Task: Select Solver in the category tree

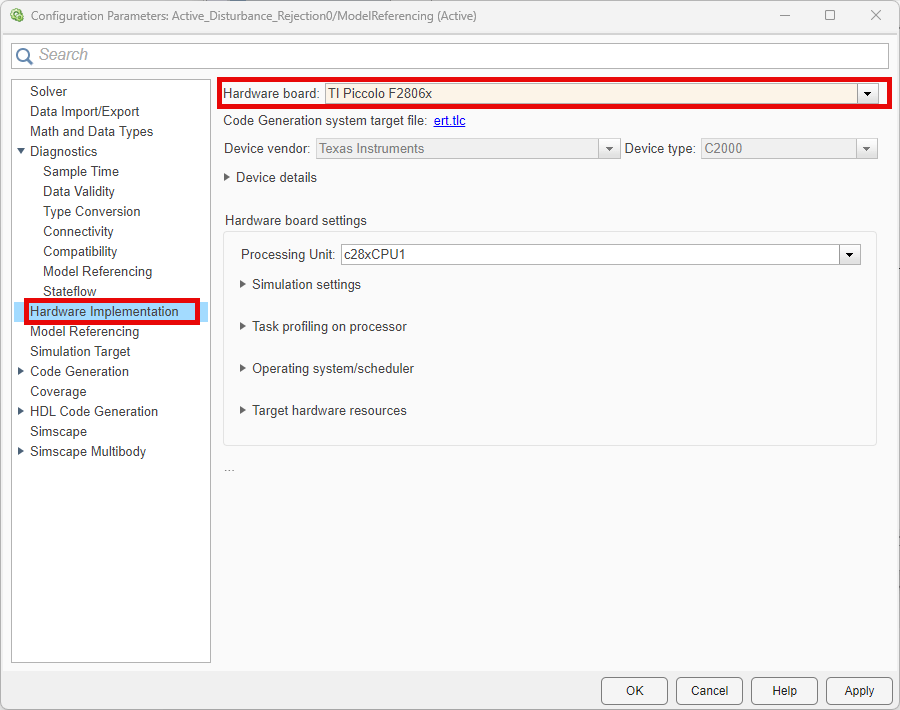Action: coord(49,92)
